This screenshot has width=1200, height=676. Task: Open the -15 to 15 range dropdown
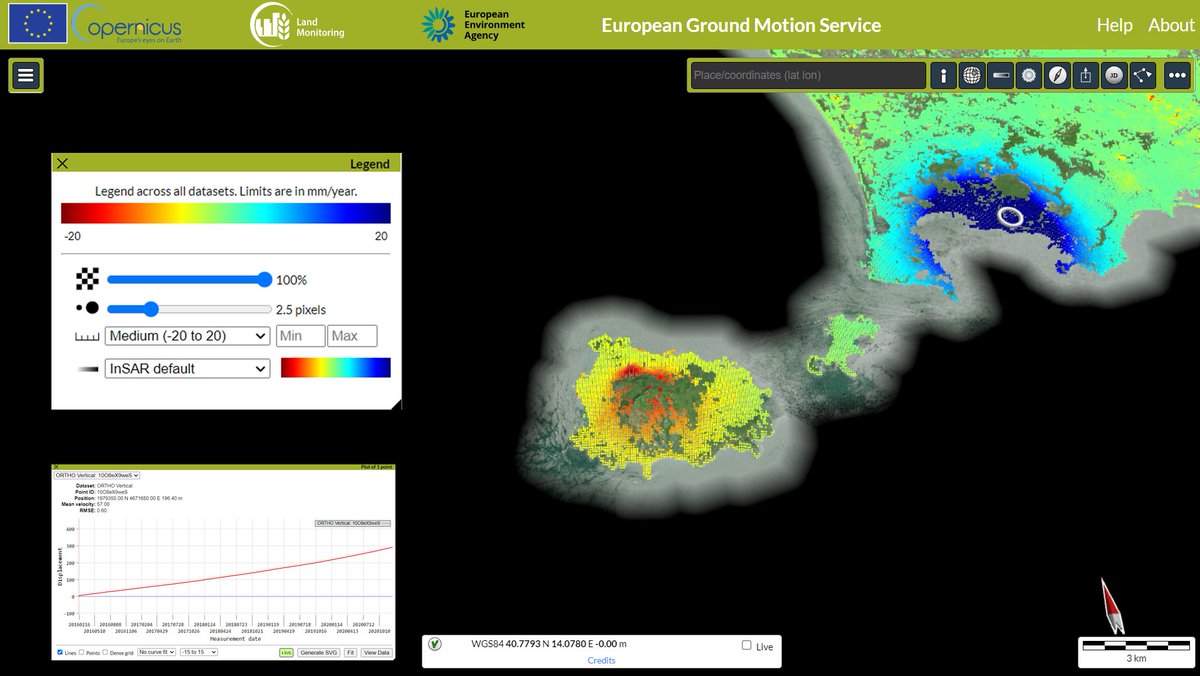[x=198, y=652]
